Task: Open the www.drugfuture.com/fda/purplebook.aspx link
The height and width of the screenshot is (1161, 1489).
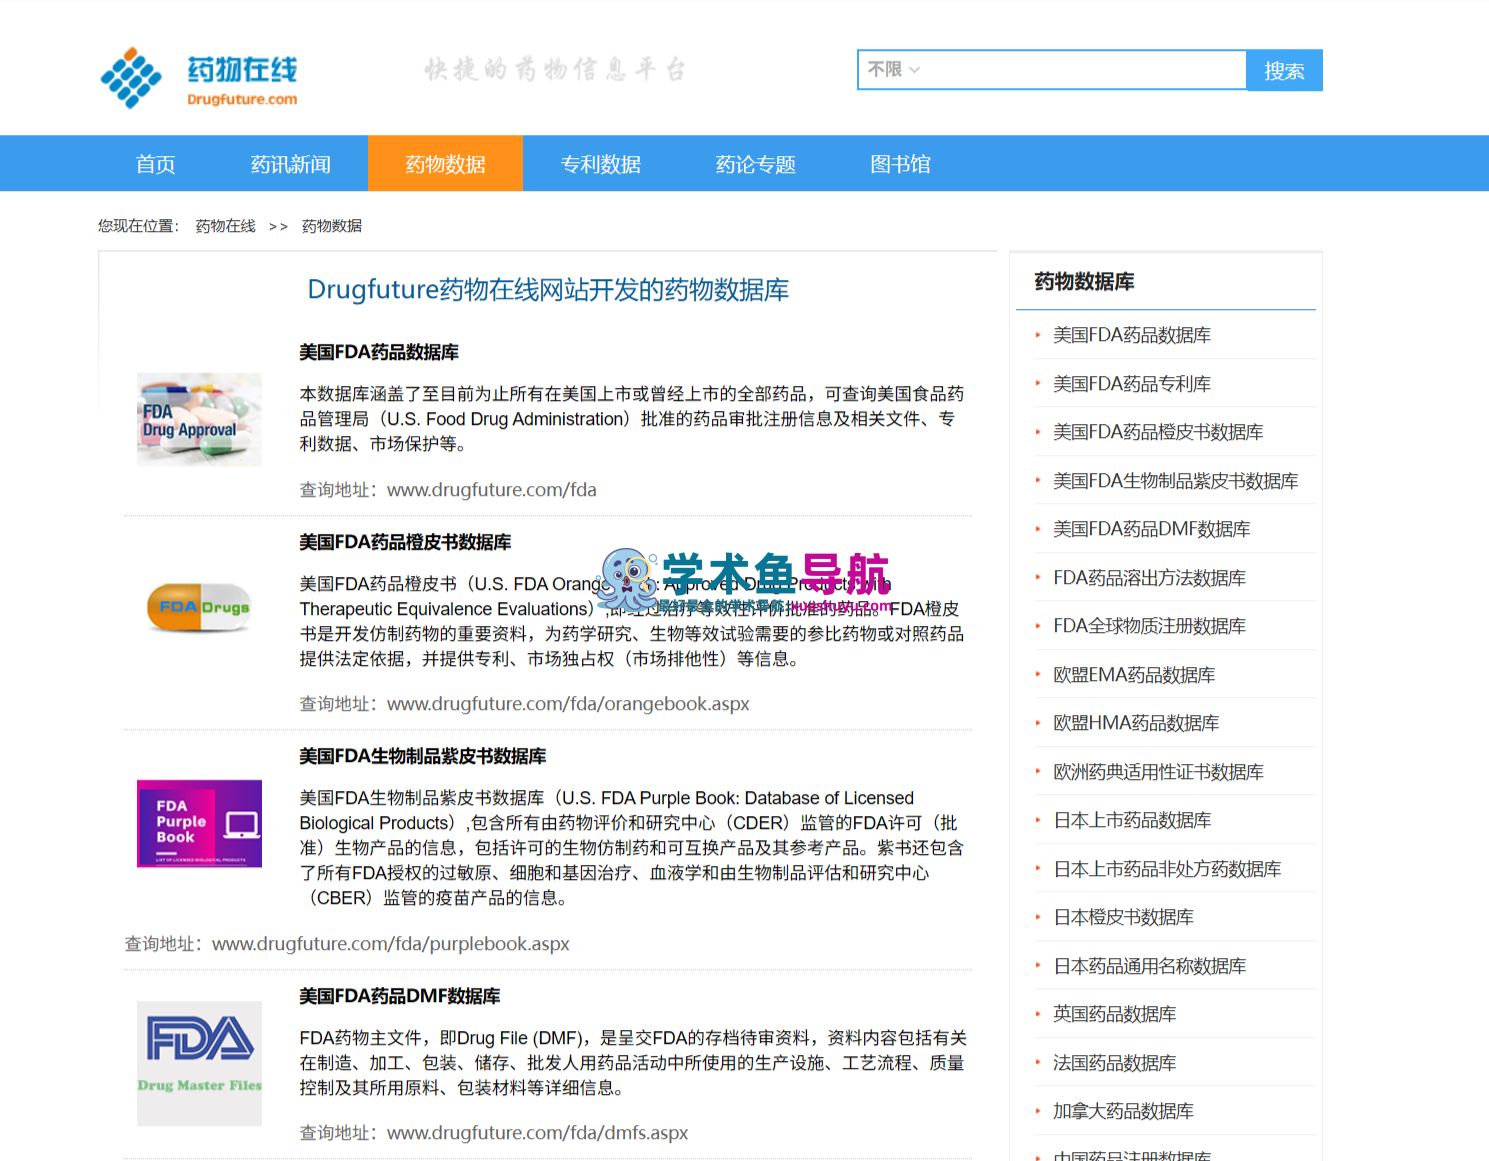Action: 391,944
